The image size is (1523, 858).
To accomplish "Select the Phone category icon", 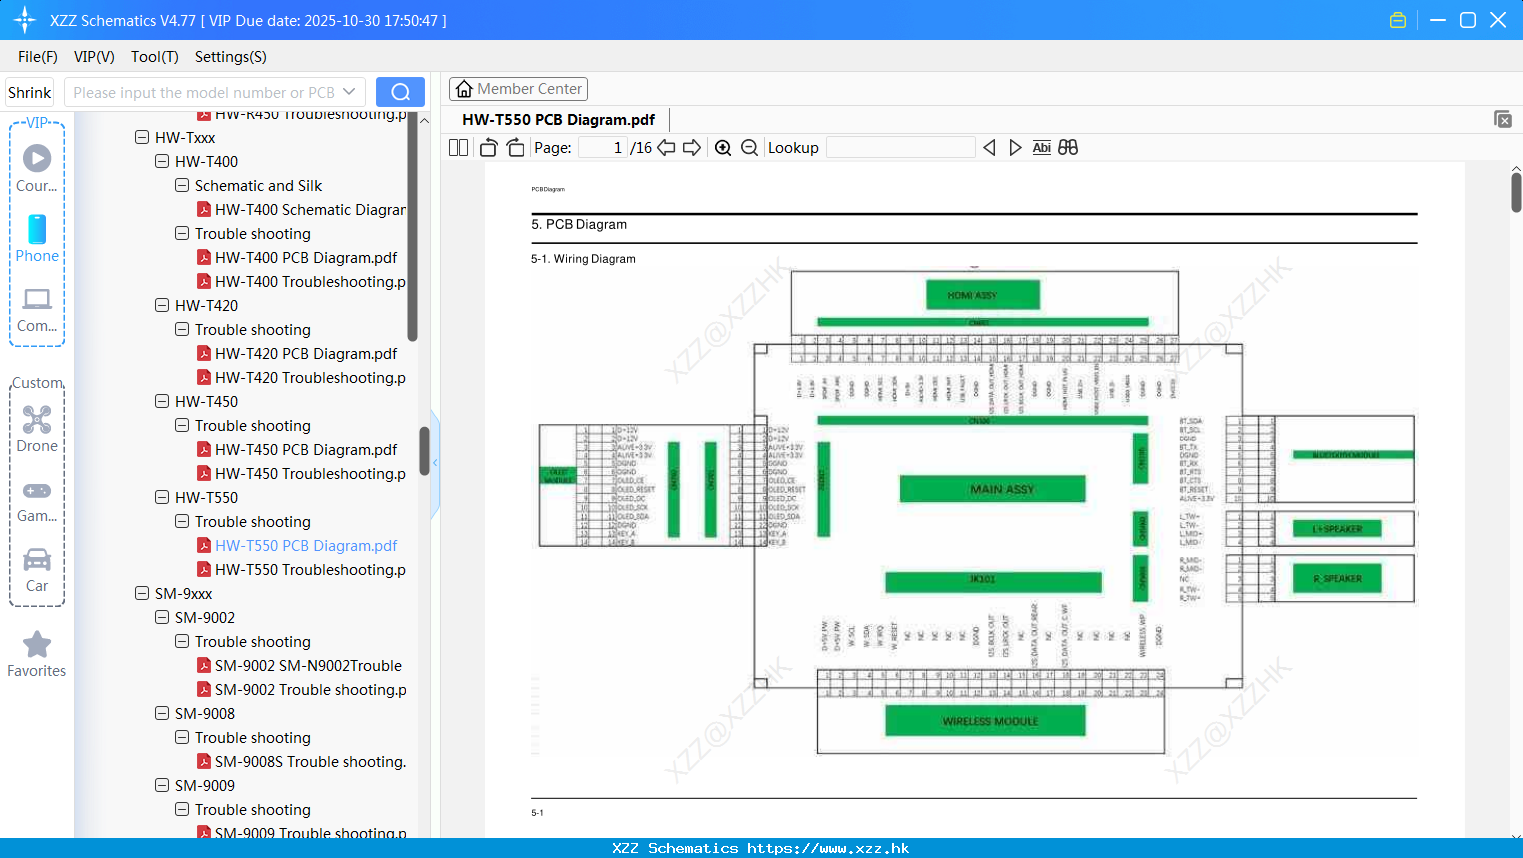I will 37,229.
